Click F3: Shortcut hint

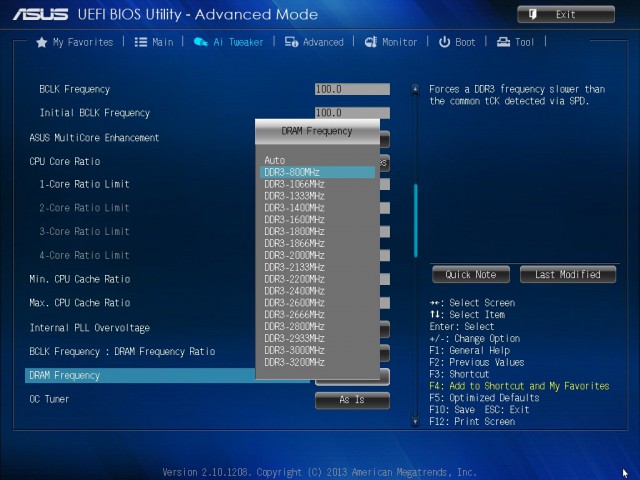point(459,374)
